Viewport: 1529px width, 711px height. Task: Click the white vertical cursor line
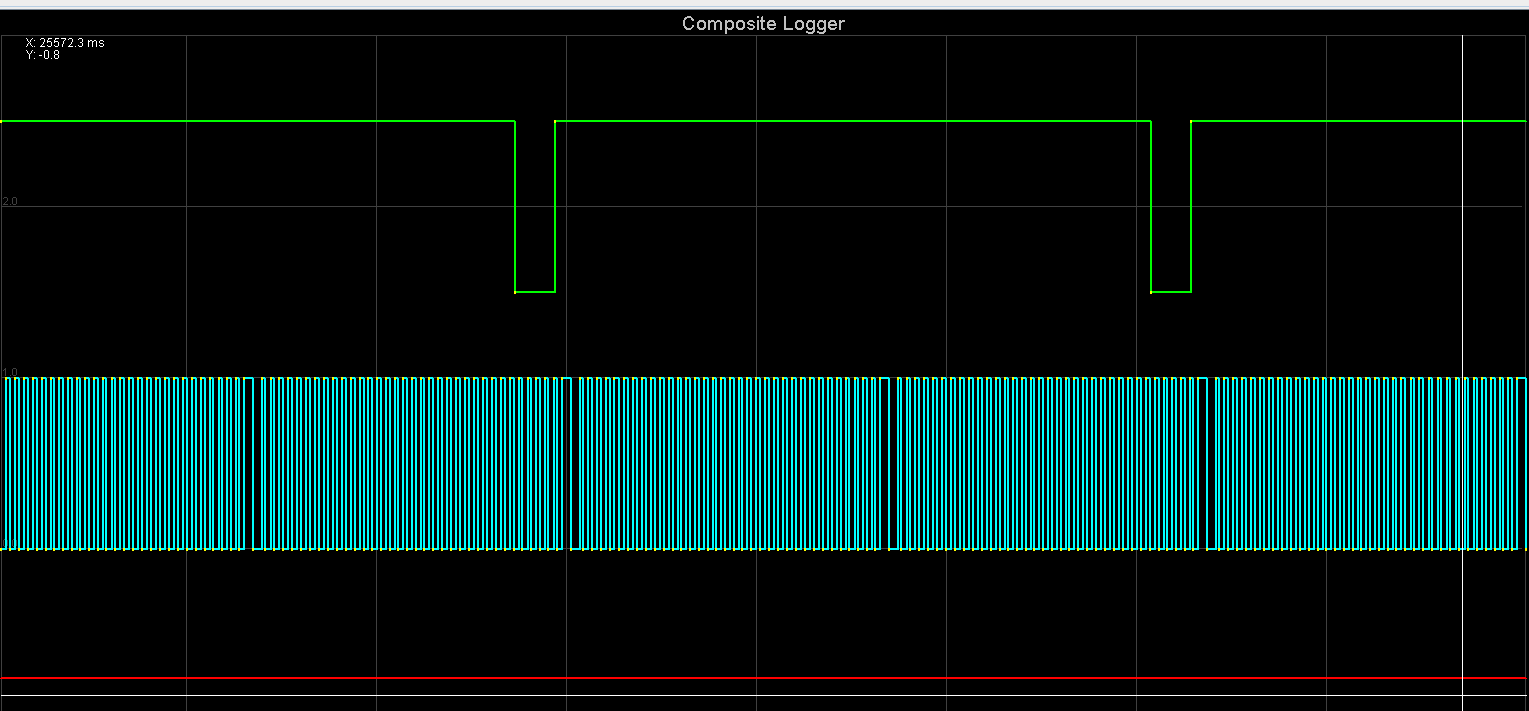pyautogui.click(x=1462, y=250)
